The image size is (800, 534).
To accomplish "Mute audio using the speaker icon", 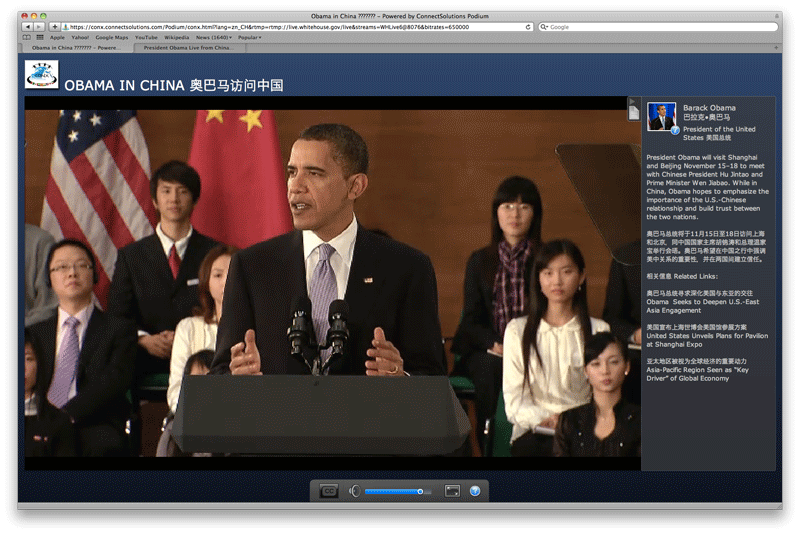I will click(354, 491).
